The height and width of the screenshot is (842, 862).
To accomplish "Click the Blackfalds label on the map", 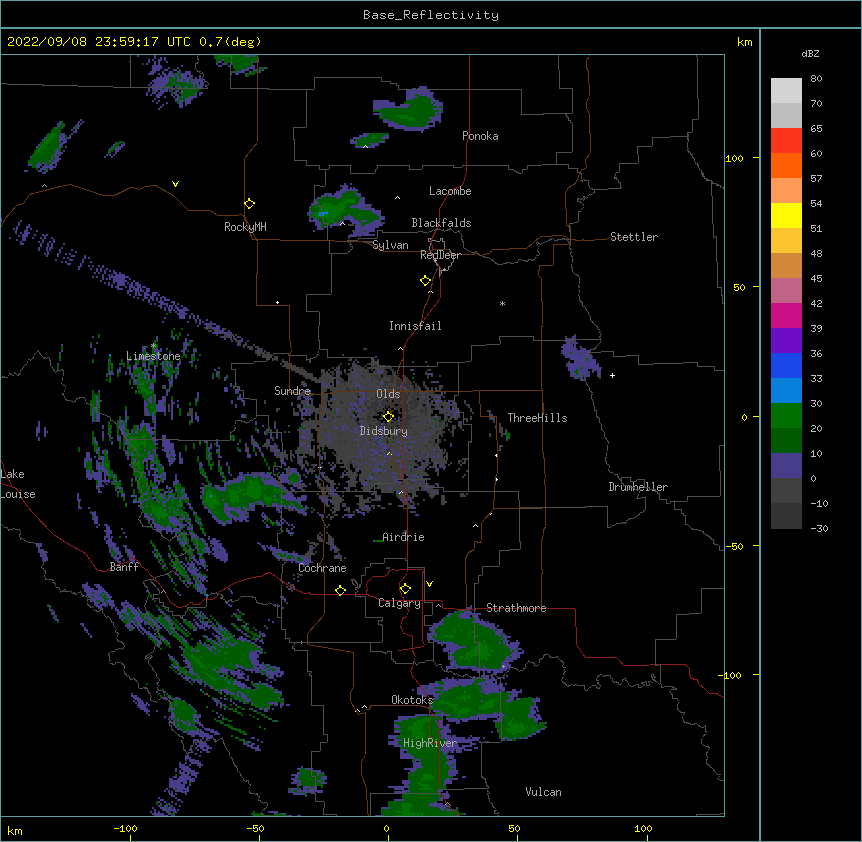I will (x=441, y=223).
